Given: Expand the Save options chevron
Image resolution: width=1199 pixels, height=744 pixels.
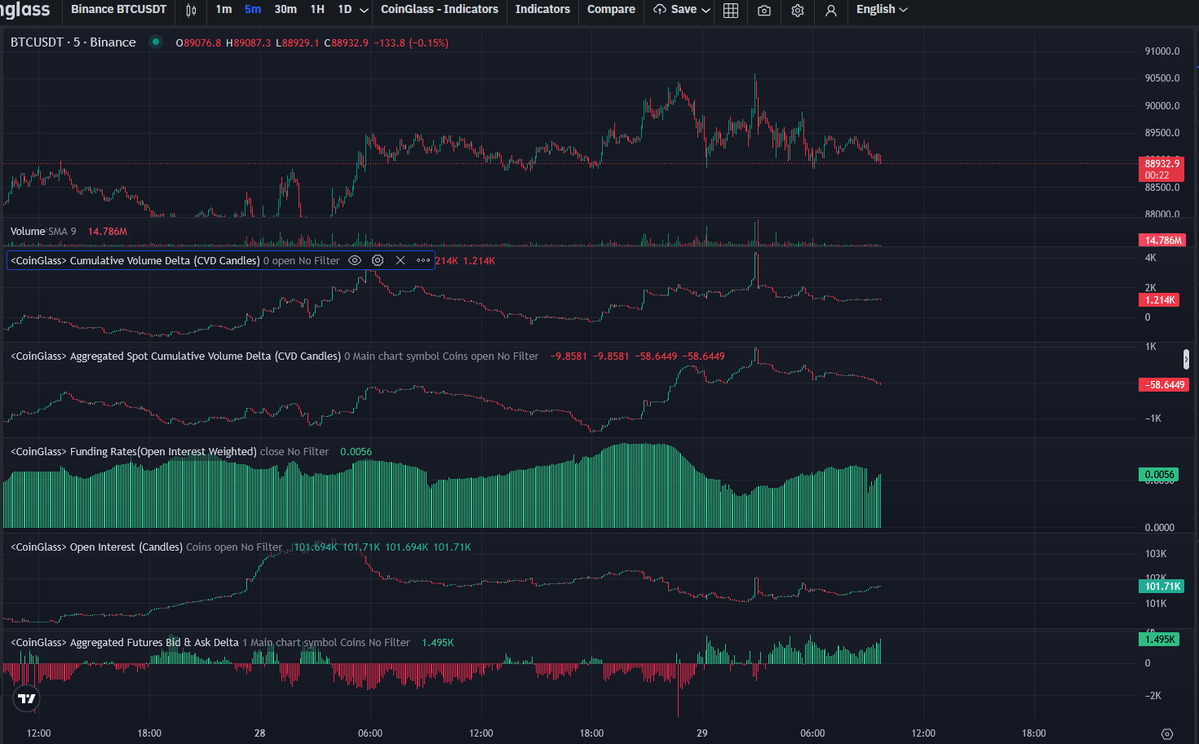Looking at the screenshot, I should pos(706,10).
